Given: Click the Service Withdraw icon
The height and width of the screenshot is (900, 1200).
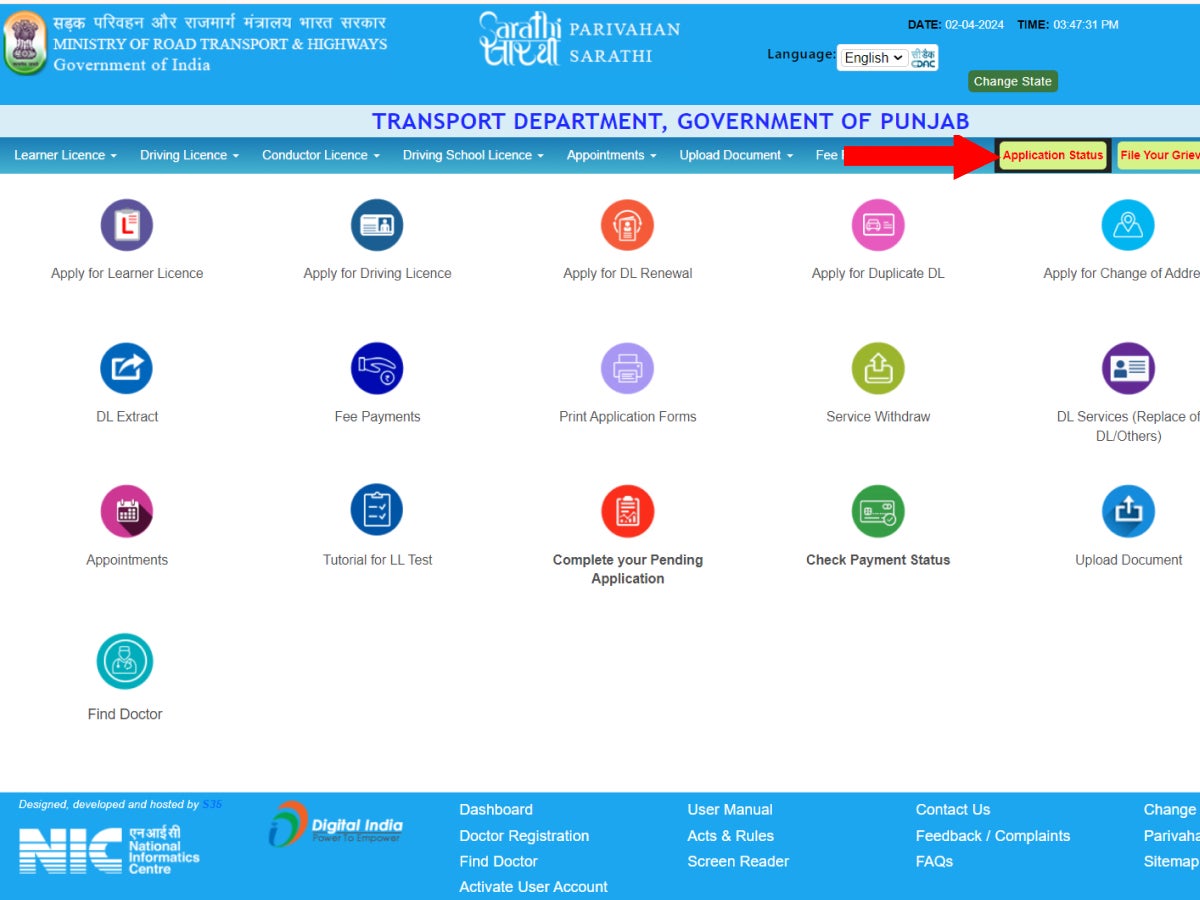Looking at the screenshot, I should (x=877, y=368).
